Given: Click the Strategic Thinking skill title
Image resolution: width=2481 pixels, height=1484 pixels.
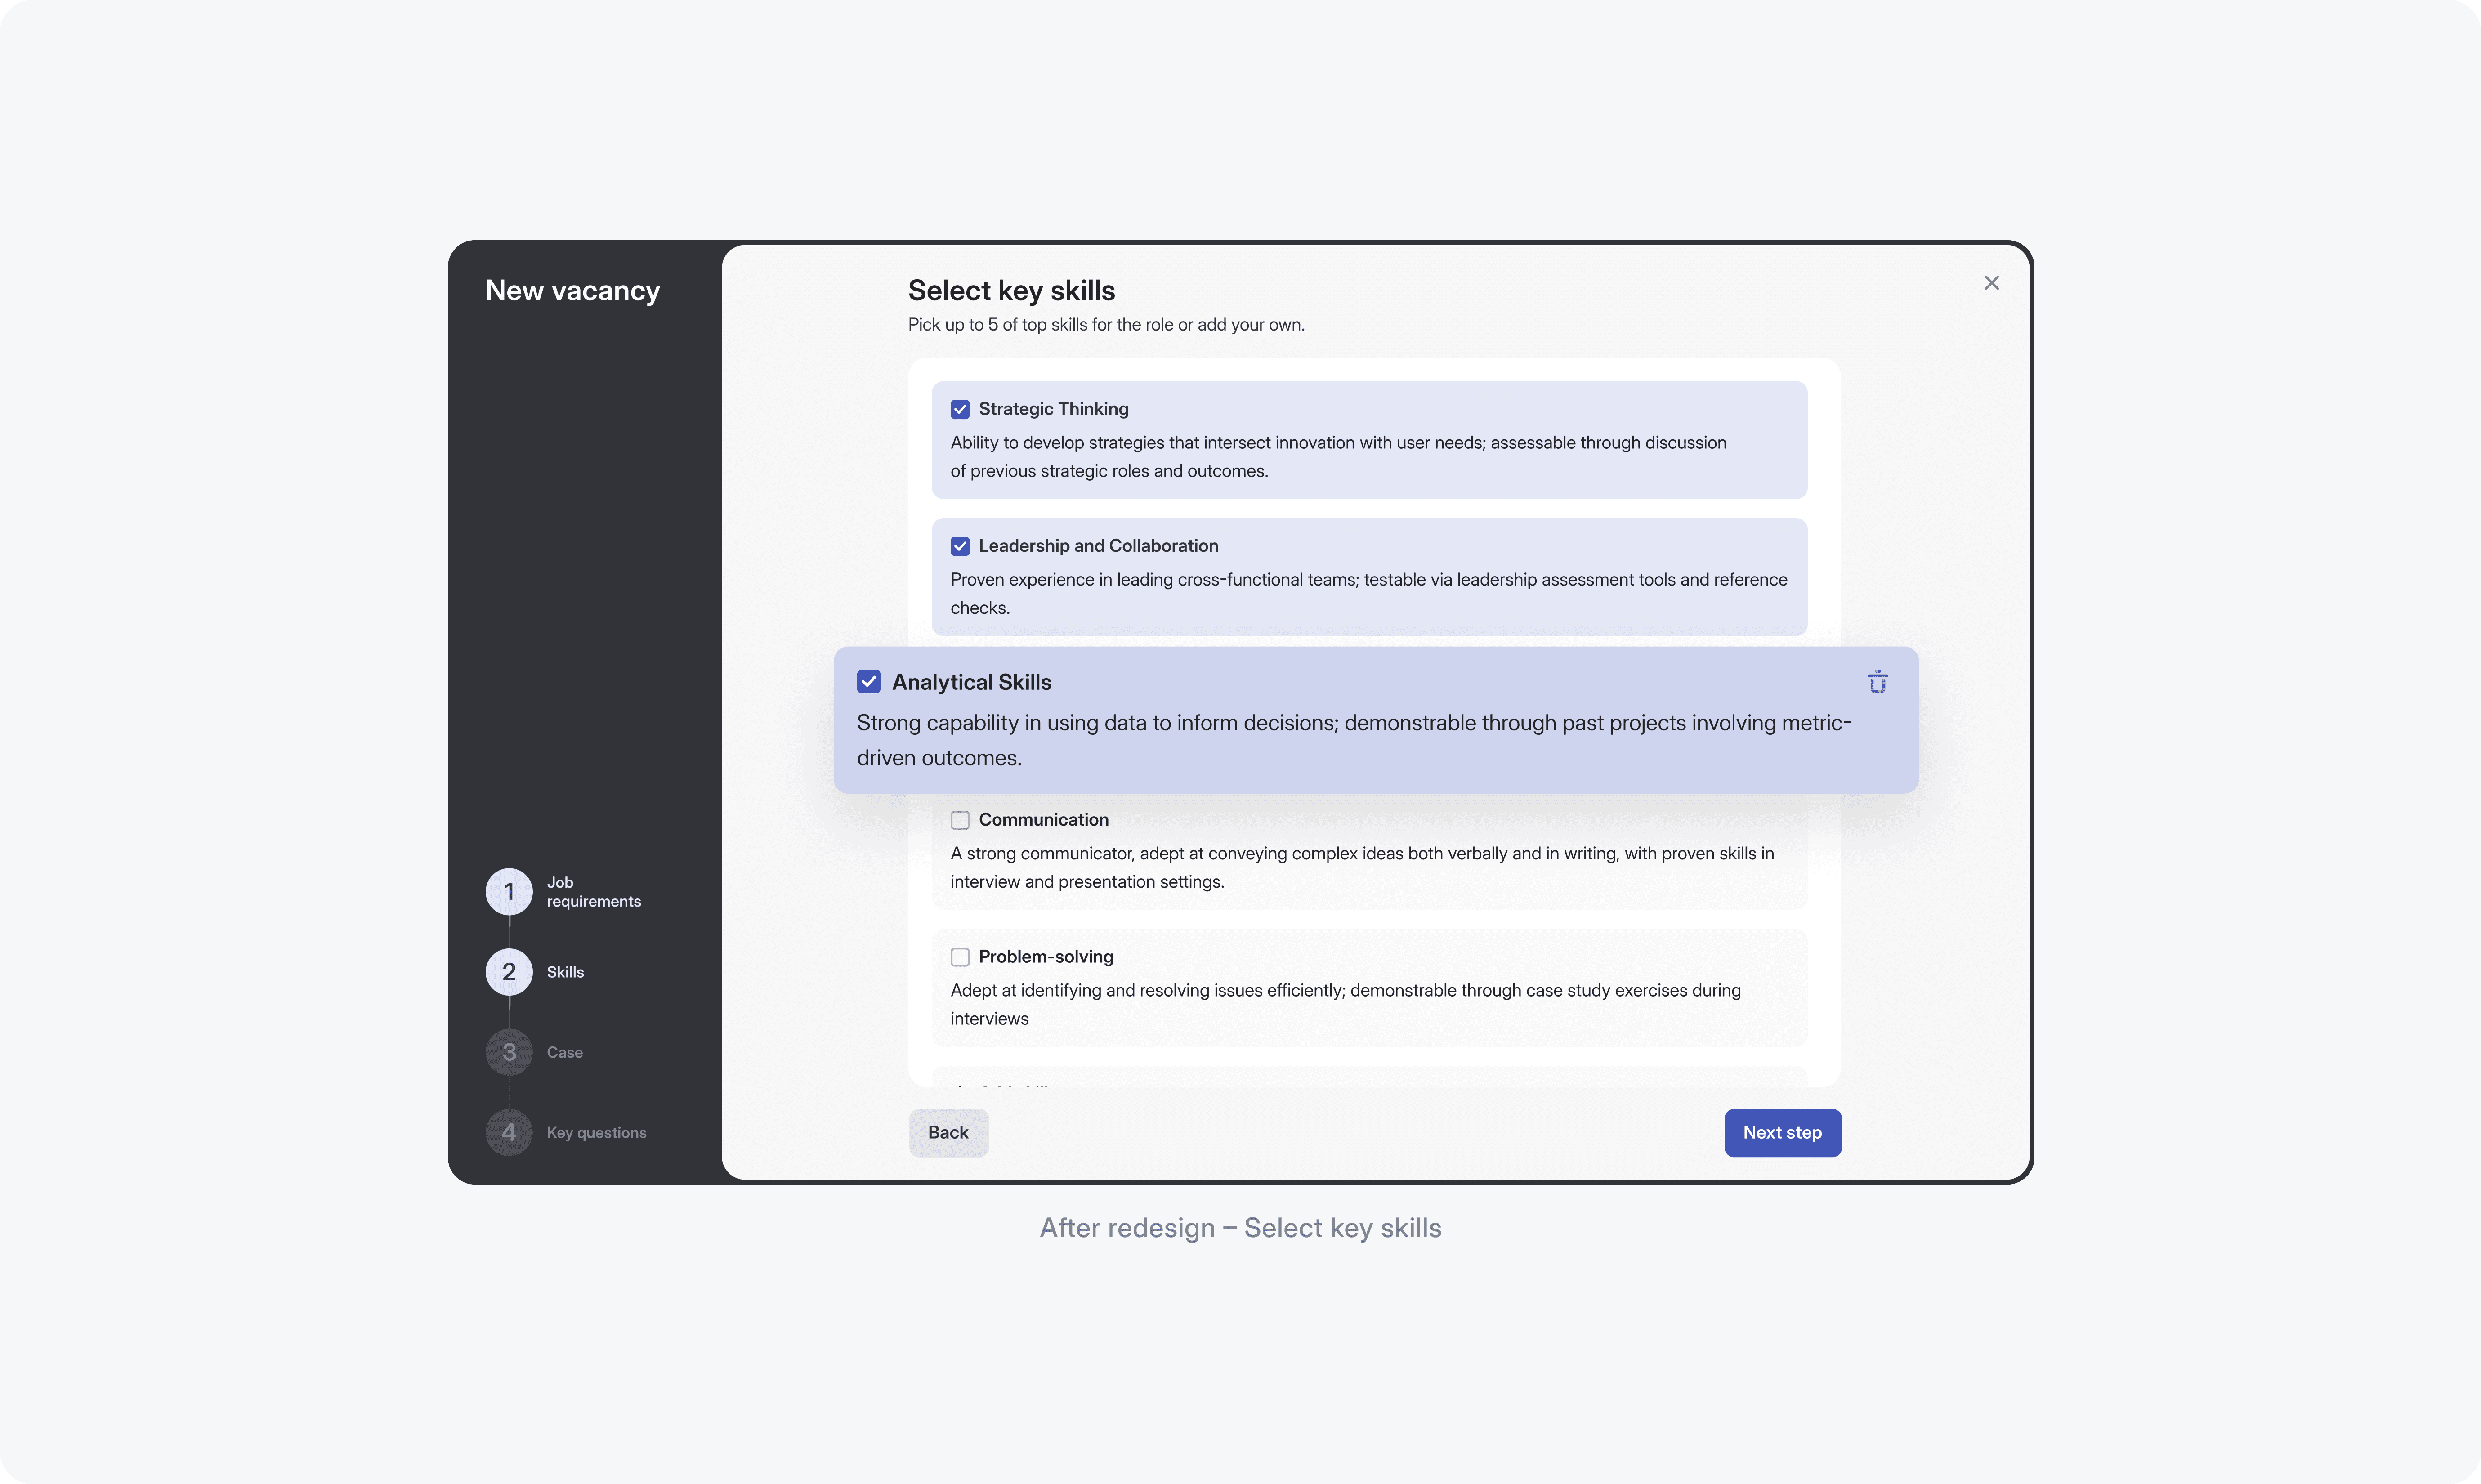Looking at the screenshot, I should tap(1053, 409).
